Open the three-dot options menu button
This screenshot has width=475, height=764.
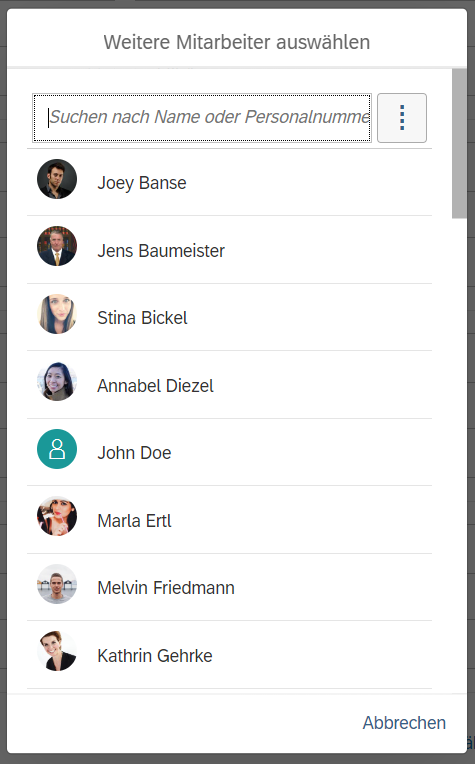pos(402,118)
